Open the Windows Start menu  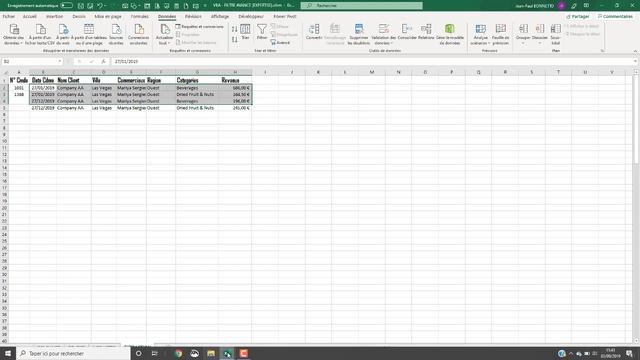point(8,353)
